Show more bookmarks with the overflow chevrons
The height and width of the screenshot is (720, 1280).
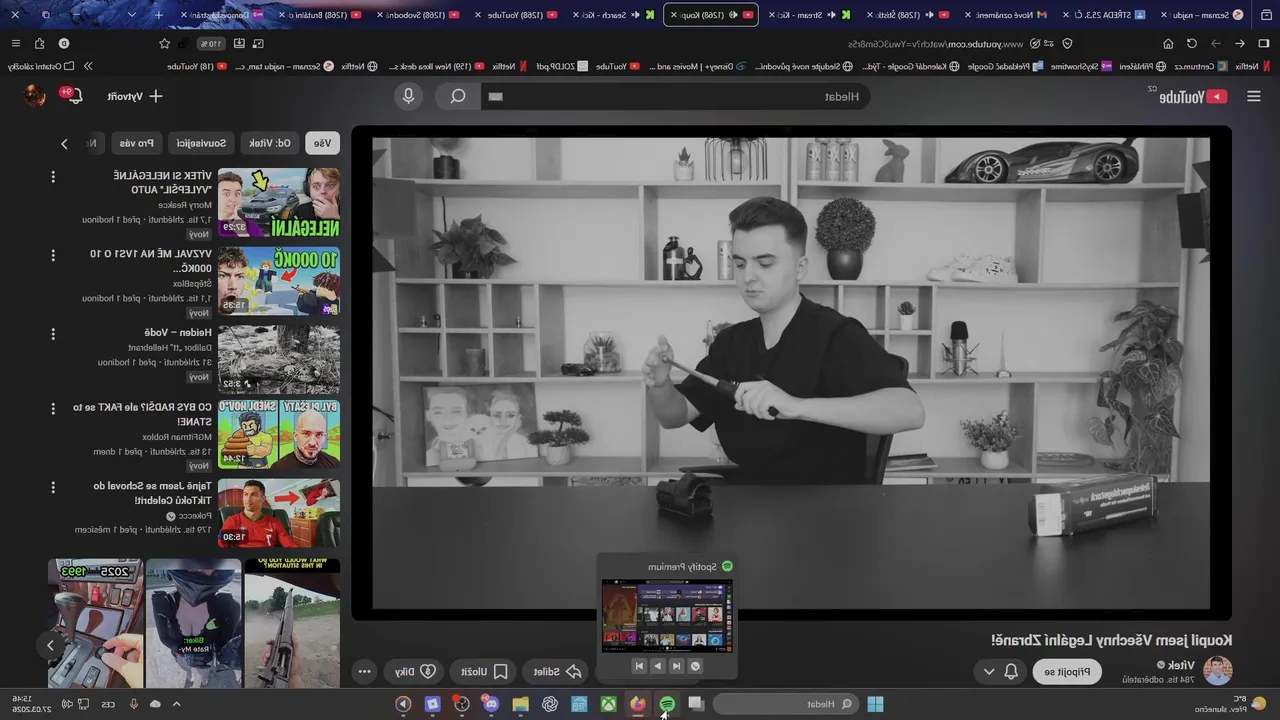pyautogui.click(x=88, y=66)
